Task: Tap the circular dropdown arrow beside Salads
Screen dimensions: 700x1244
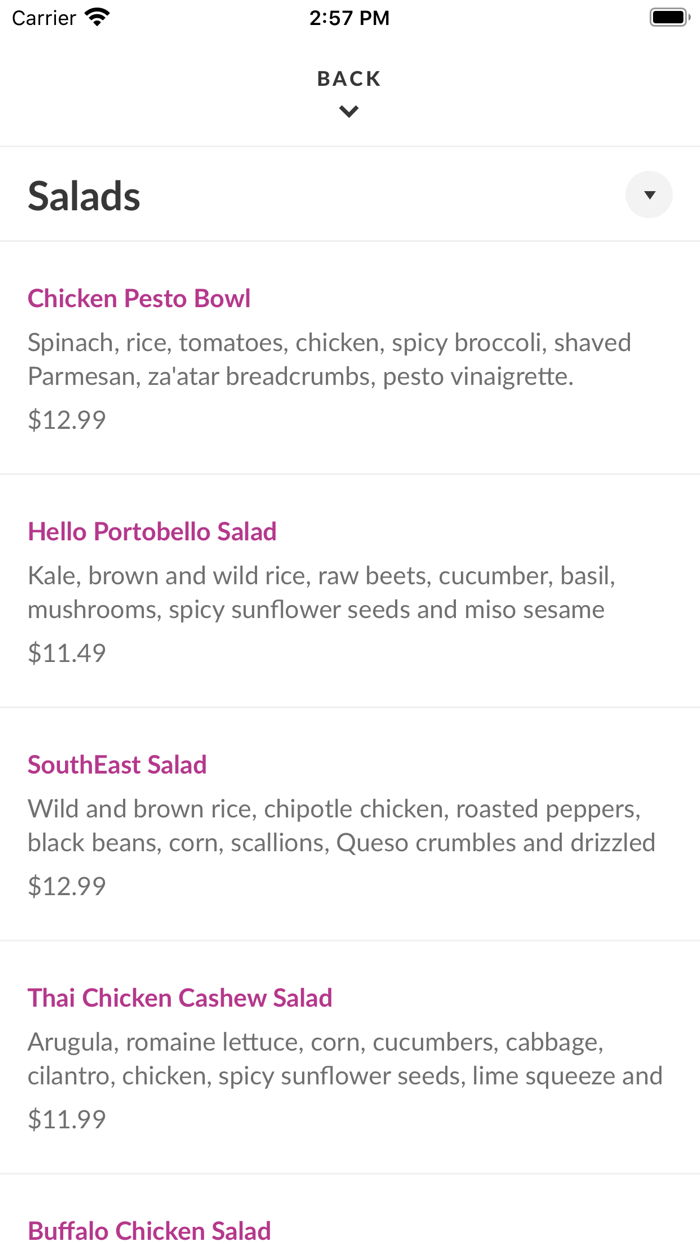Action: 648,194
